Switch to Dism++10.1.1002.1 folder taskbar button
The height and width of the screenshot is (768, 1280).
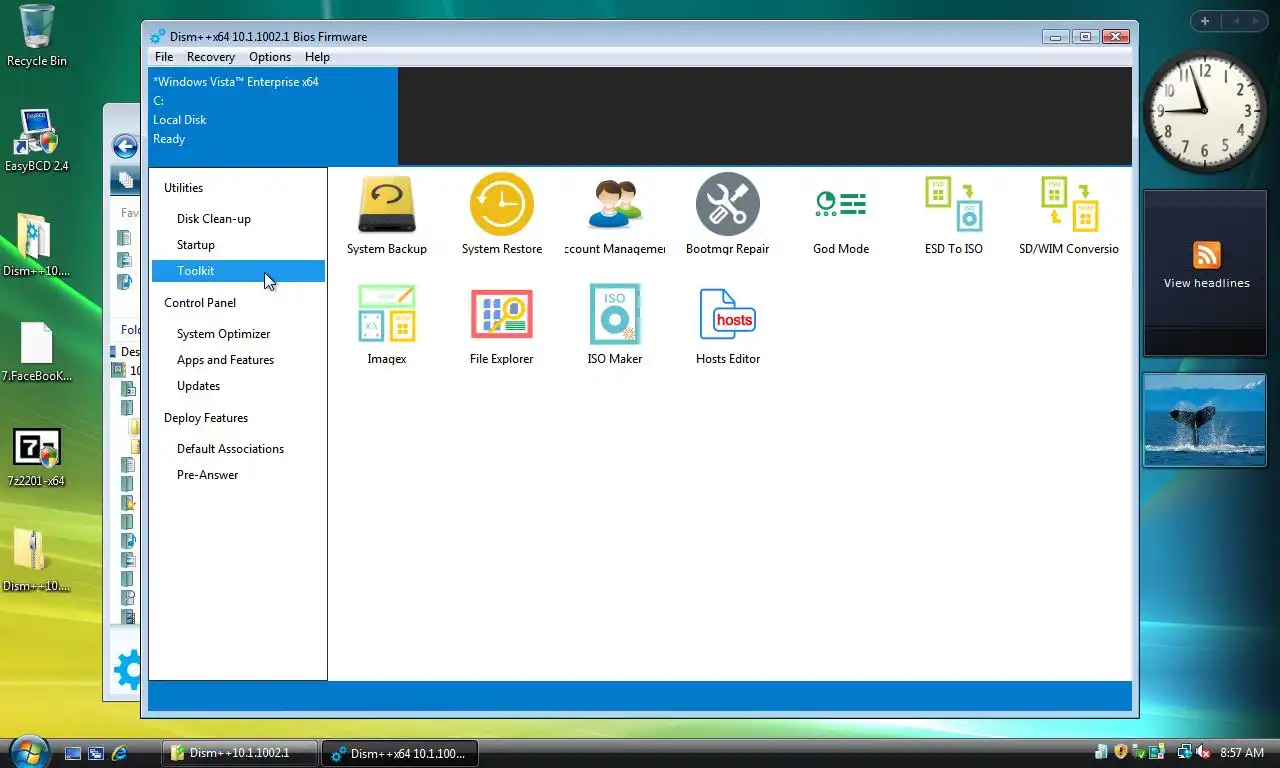240,753
